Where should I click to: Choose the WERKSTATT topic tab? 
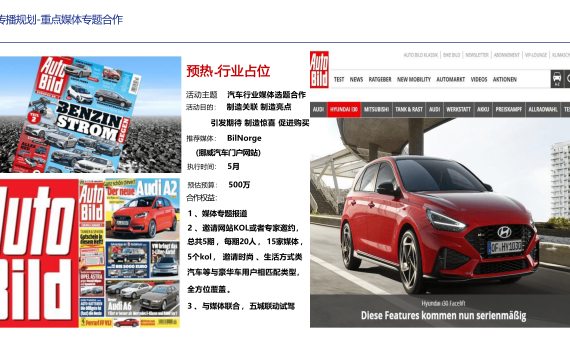[x=458, y=109]
